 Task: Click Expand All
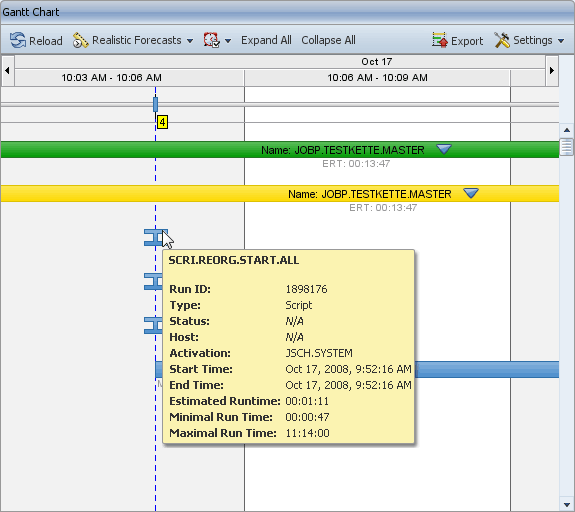click(x=266, y=40)
